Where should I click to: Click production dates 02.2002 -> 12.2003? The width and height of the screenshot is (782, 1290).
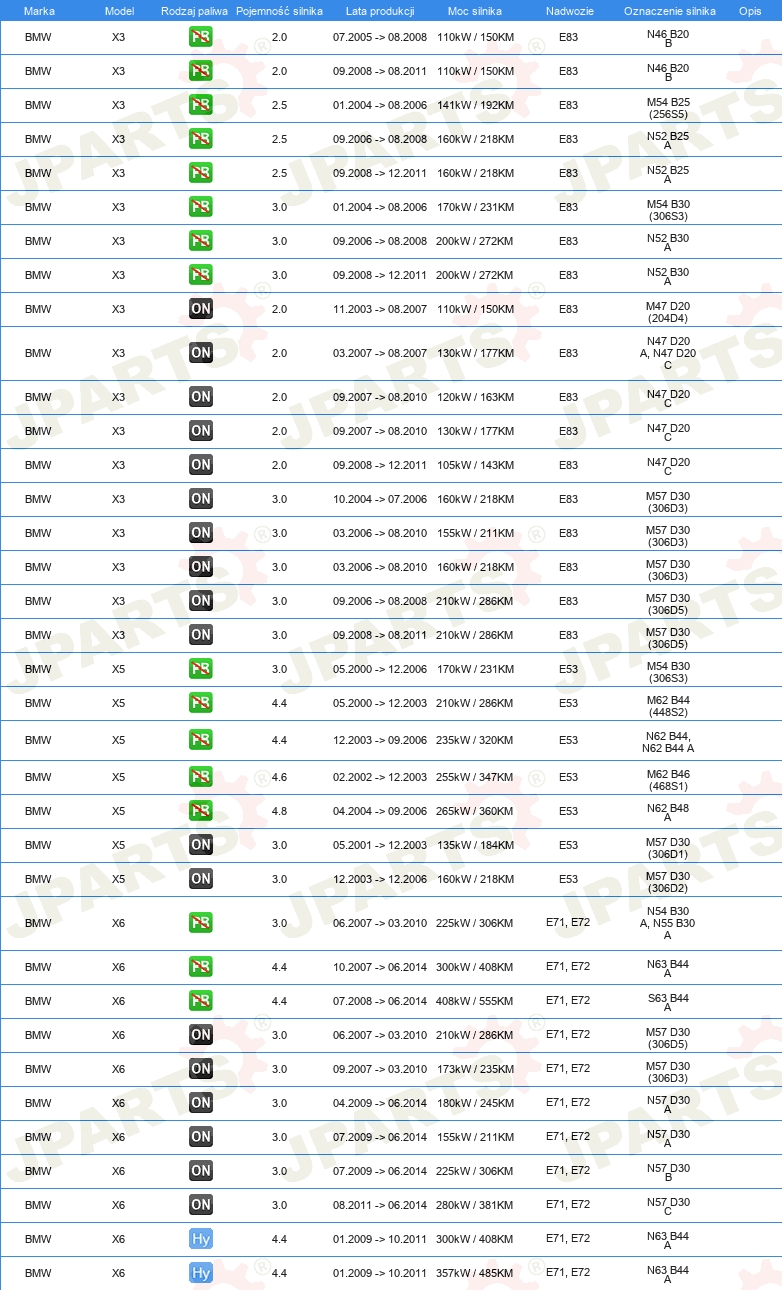coord(380,777)
